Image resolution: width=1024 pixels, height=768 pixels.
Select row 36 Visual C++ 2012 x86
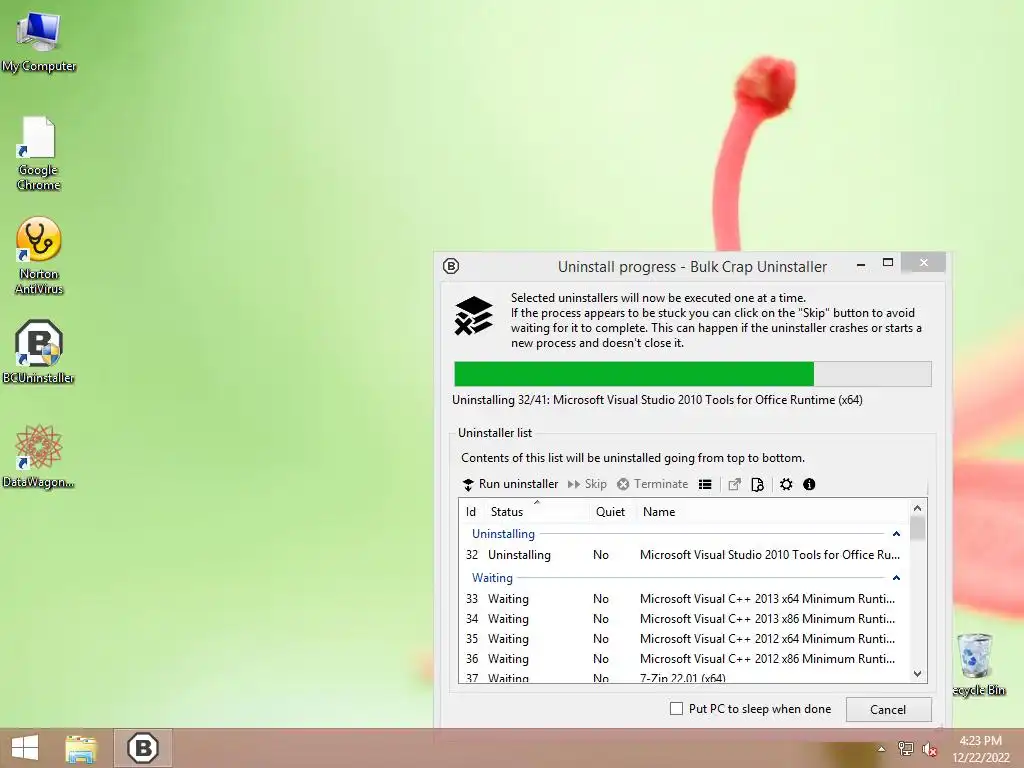pyautogui.click(x=683, y=659)
